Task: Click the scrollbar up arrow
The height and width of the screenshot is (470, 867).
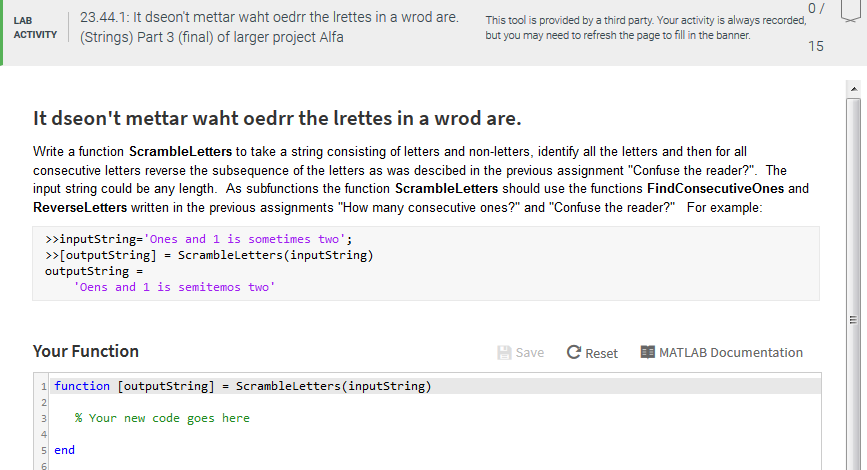Action: tap(854, 89)
